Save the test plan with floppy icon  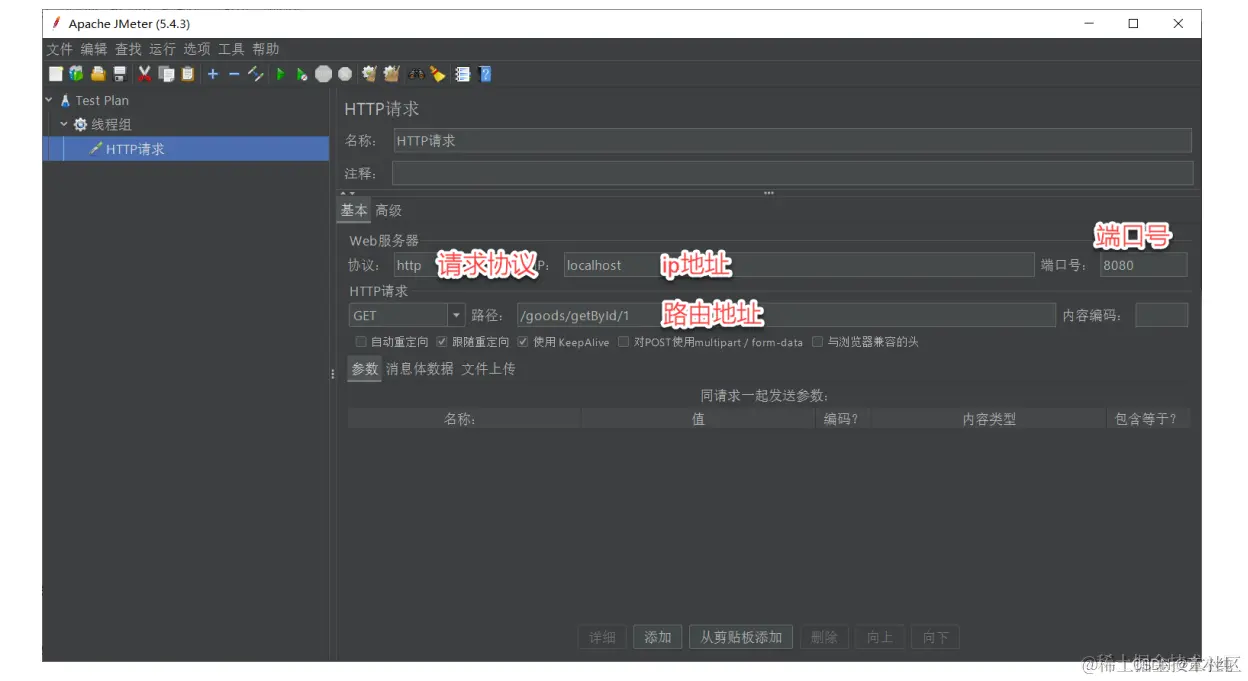(x=120, y=74)
